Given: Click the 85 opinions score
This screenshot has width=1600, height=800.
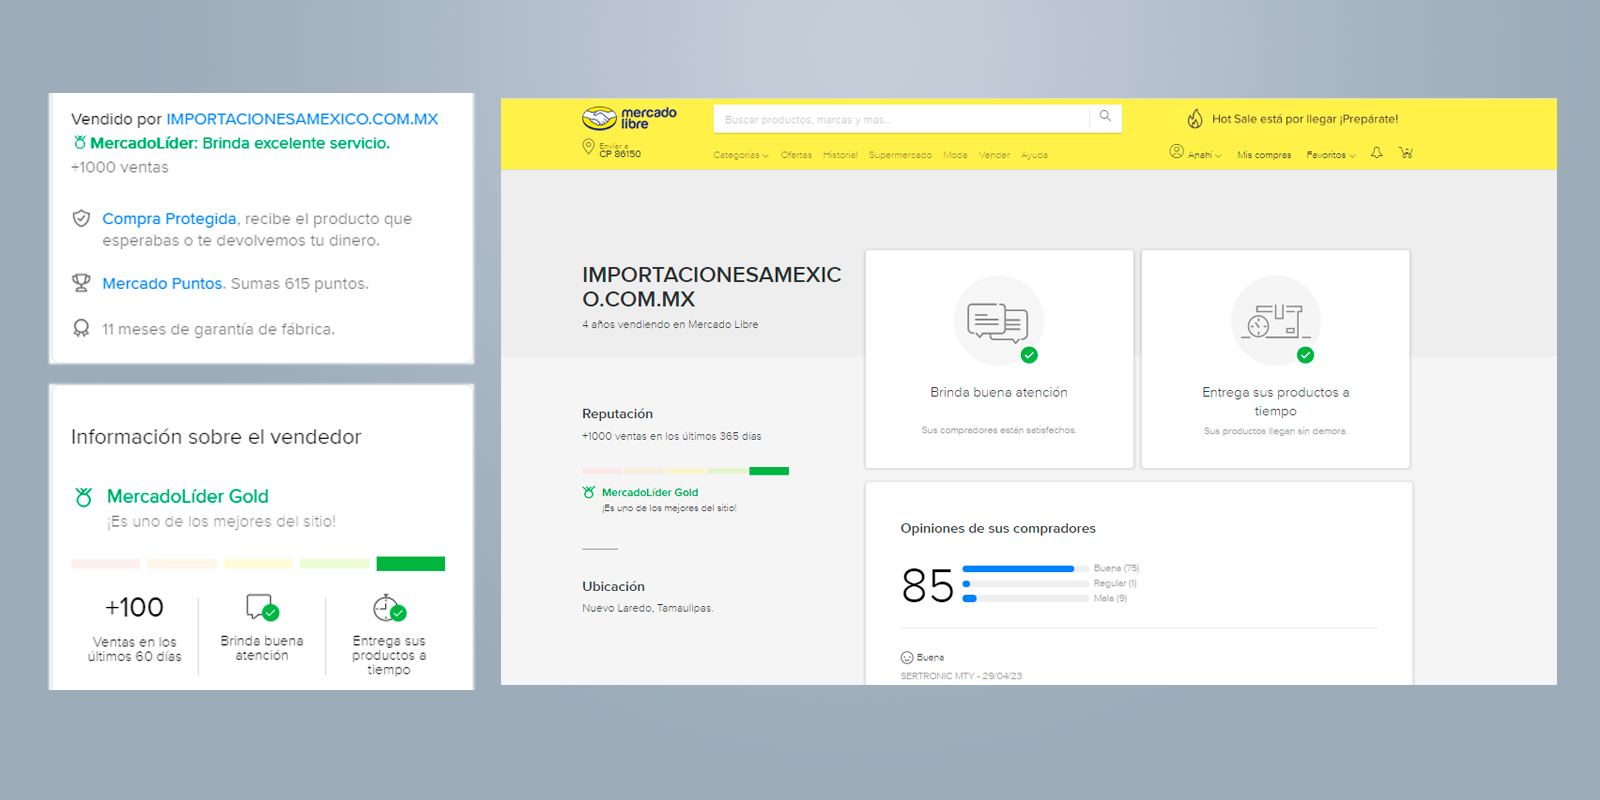Looking at the screenshot, I should 927,585.
